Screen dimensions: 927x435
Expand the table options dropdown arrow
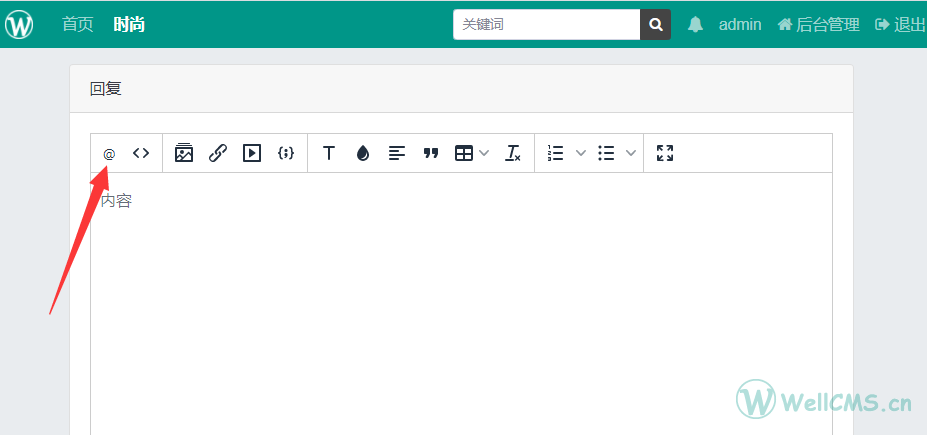pyautogui.click(x=484, y=154)
